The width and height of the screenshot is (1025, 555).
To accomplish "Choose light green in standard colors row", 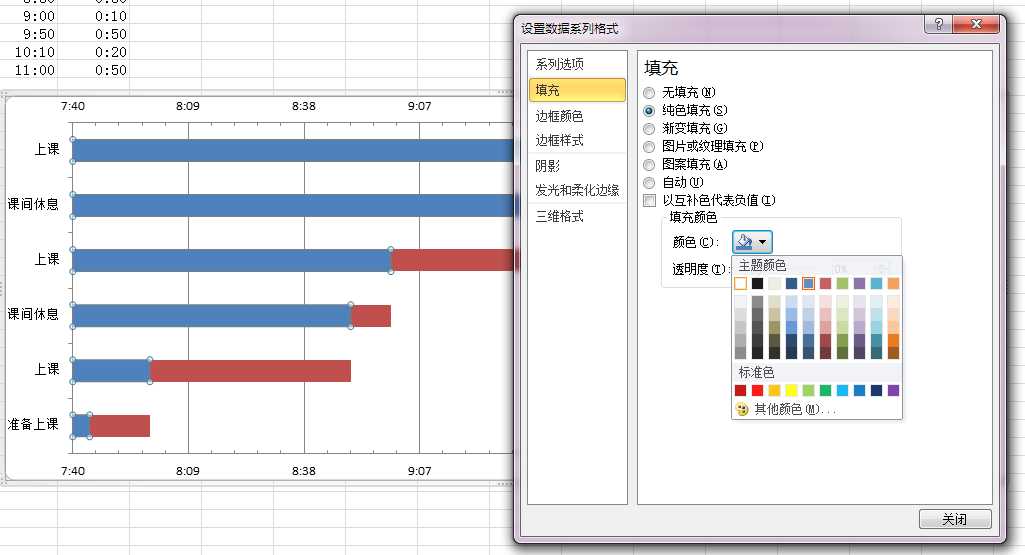I will pos(809,390).
